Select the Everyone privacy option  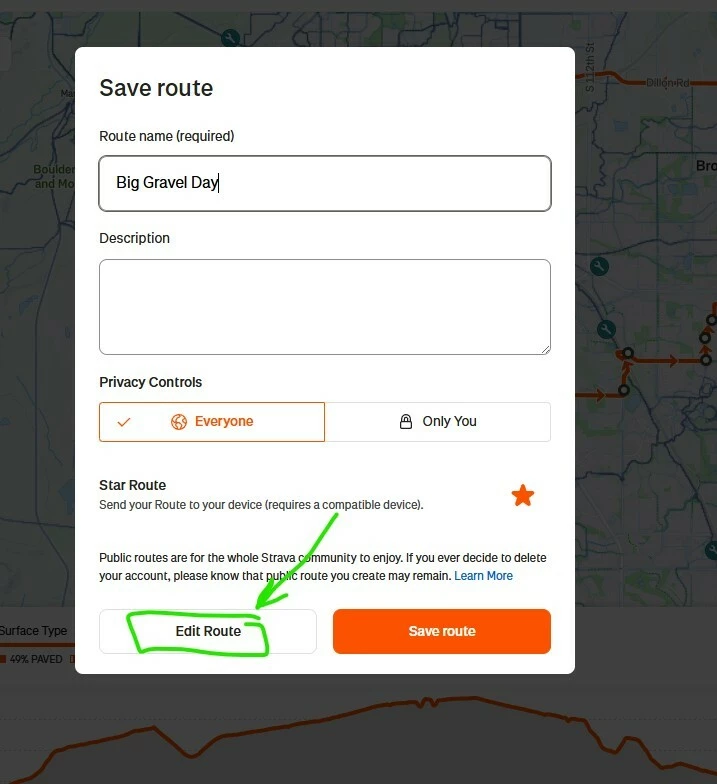(x=212, y=422)
